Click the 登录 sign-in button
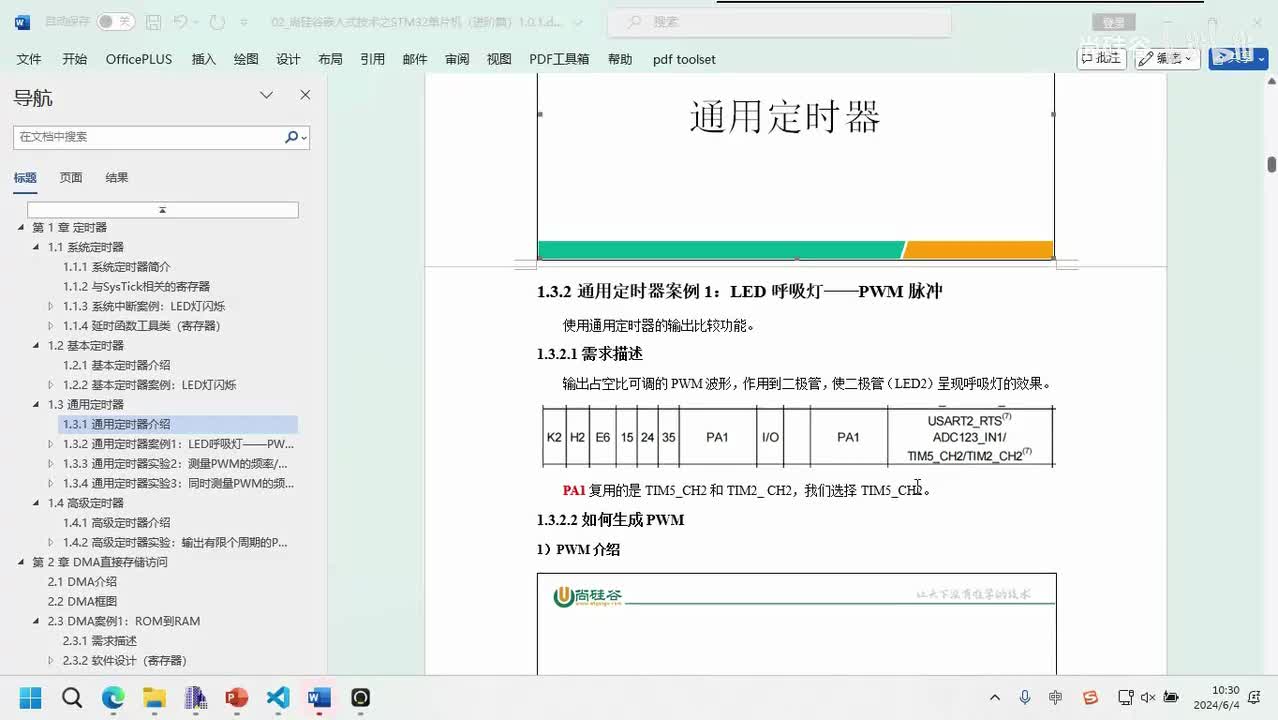This screenshot has height=720, width=1278. [x=1113, y=22]
